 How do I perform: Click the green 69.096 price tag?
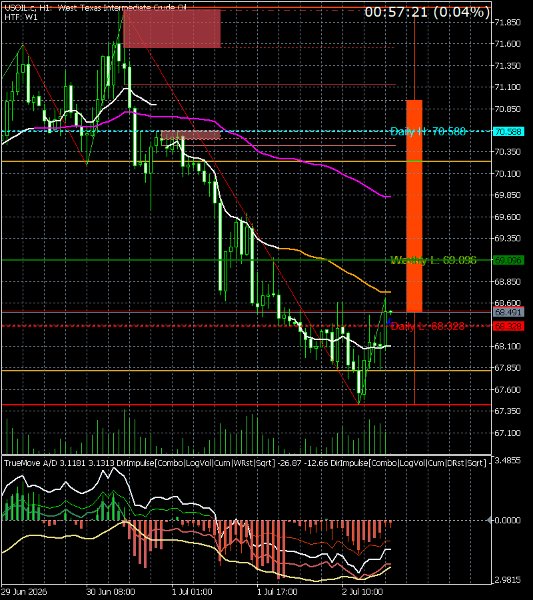tap(508, 261)
